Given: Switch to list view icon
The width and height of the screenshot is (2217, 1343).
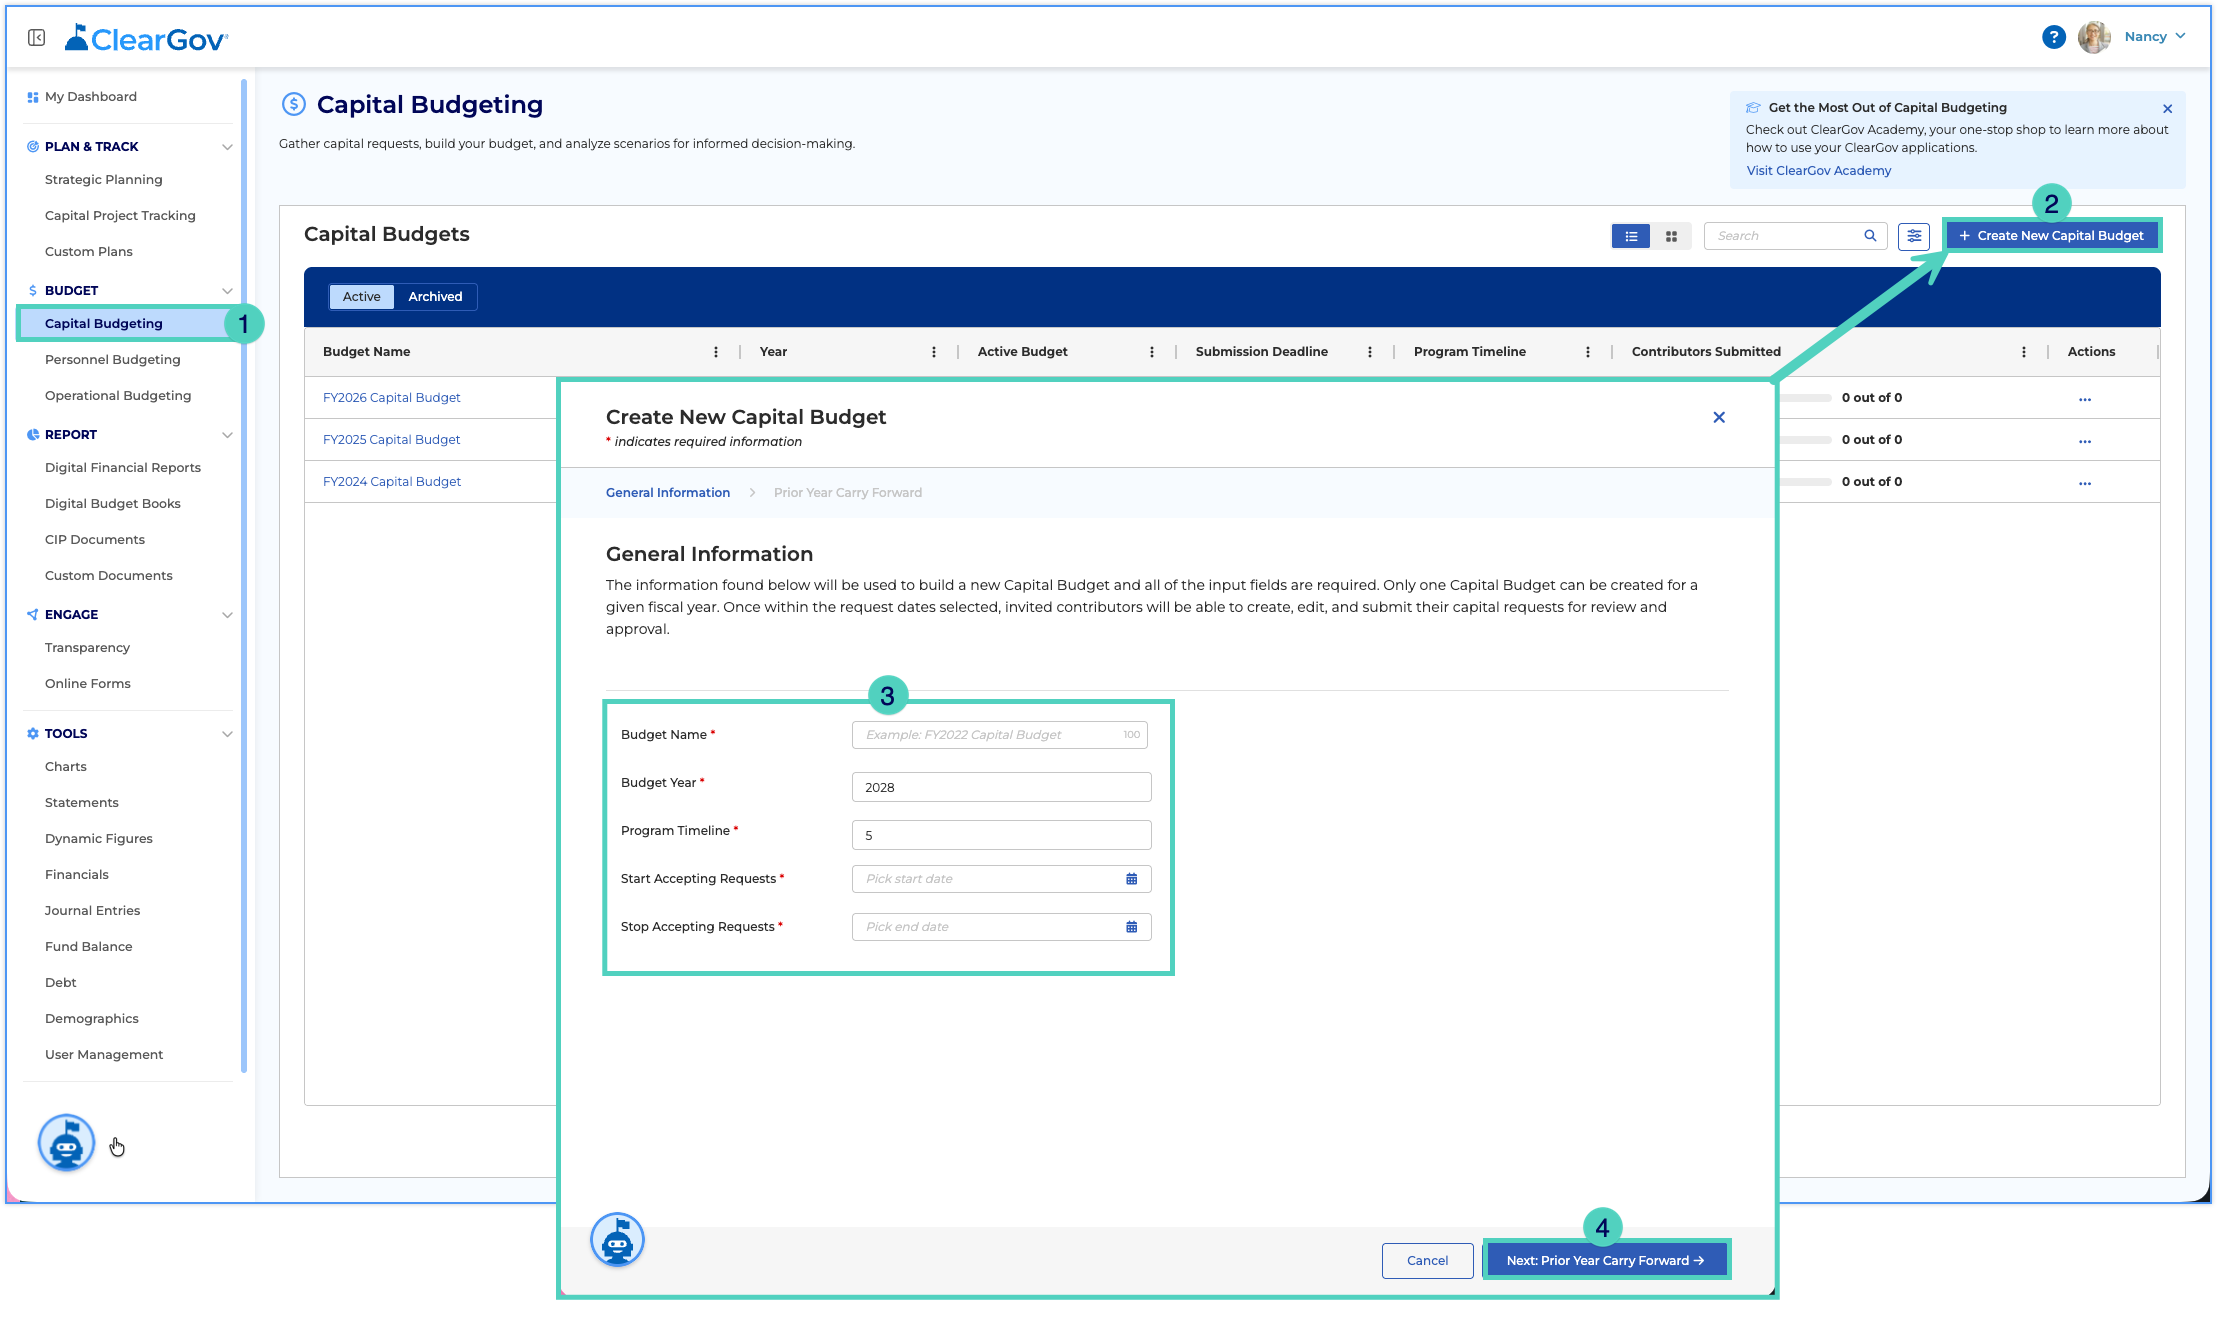Looking at the screenshot, I should pyautogui.click(x=1631, y=236).
